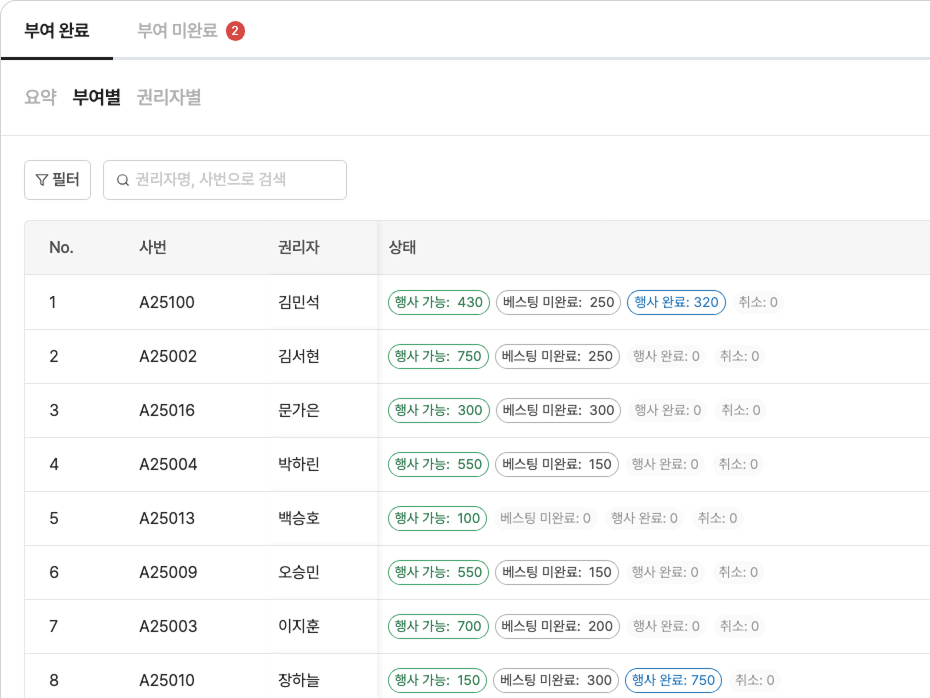The height and width of the screenshot is (698, 930).
Task: Open the 요약 sub-tab
Action: pyautogui.click(x=40, y=98)
